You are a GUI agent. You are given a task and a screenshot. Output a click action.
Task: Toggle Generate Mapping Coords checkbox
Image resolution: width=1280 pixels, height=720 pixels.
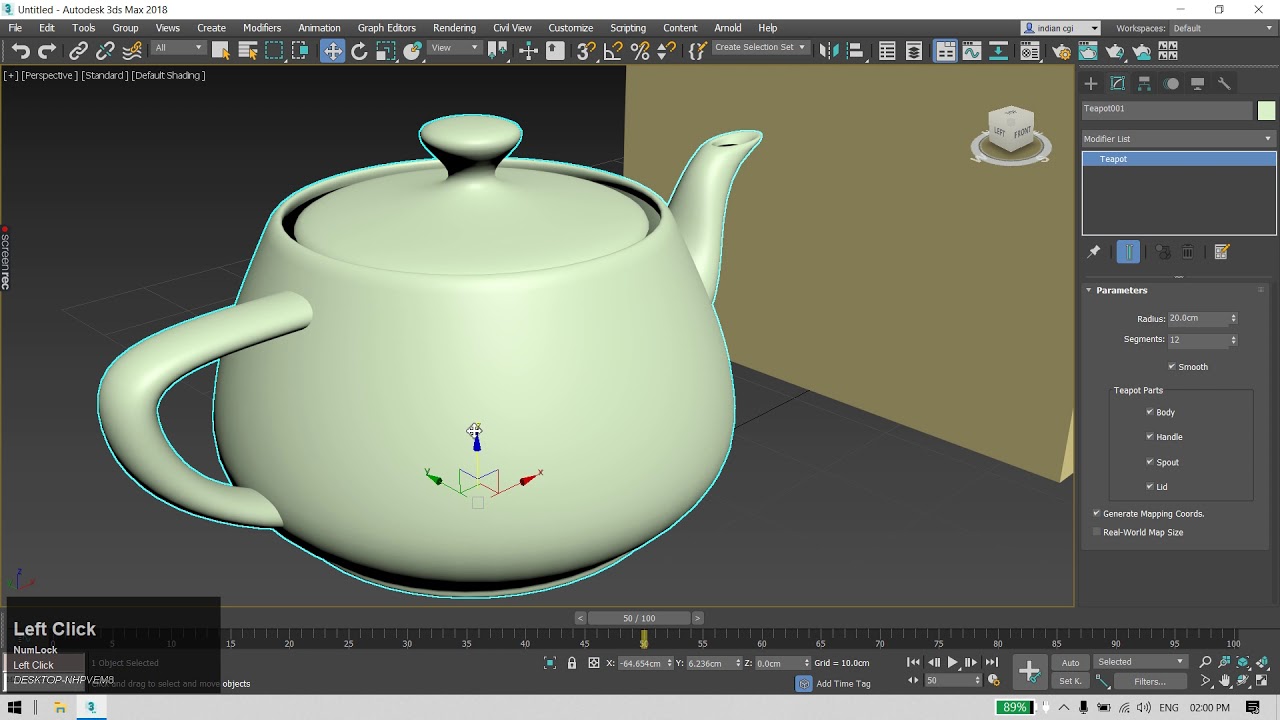[x=1097, y=513]
